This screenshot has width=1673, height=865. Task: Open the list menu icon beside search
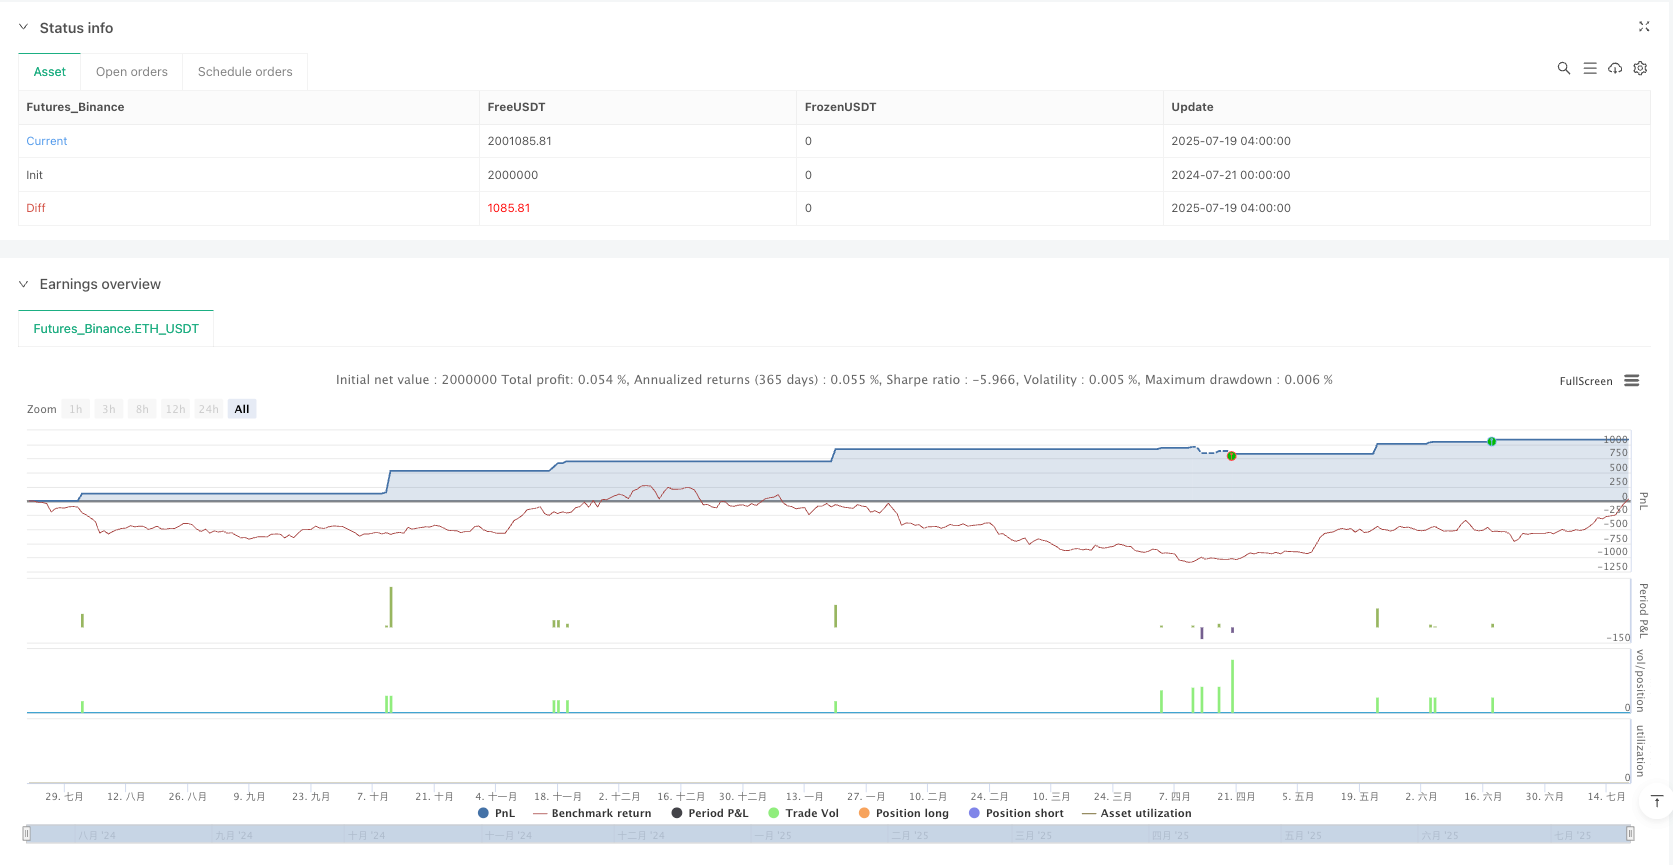pos(1590,68)
